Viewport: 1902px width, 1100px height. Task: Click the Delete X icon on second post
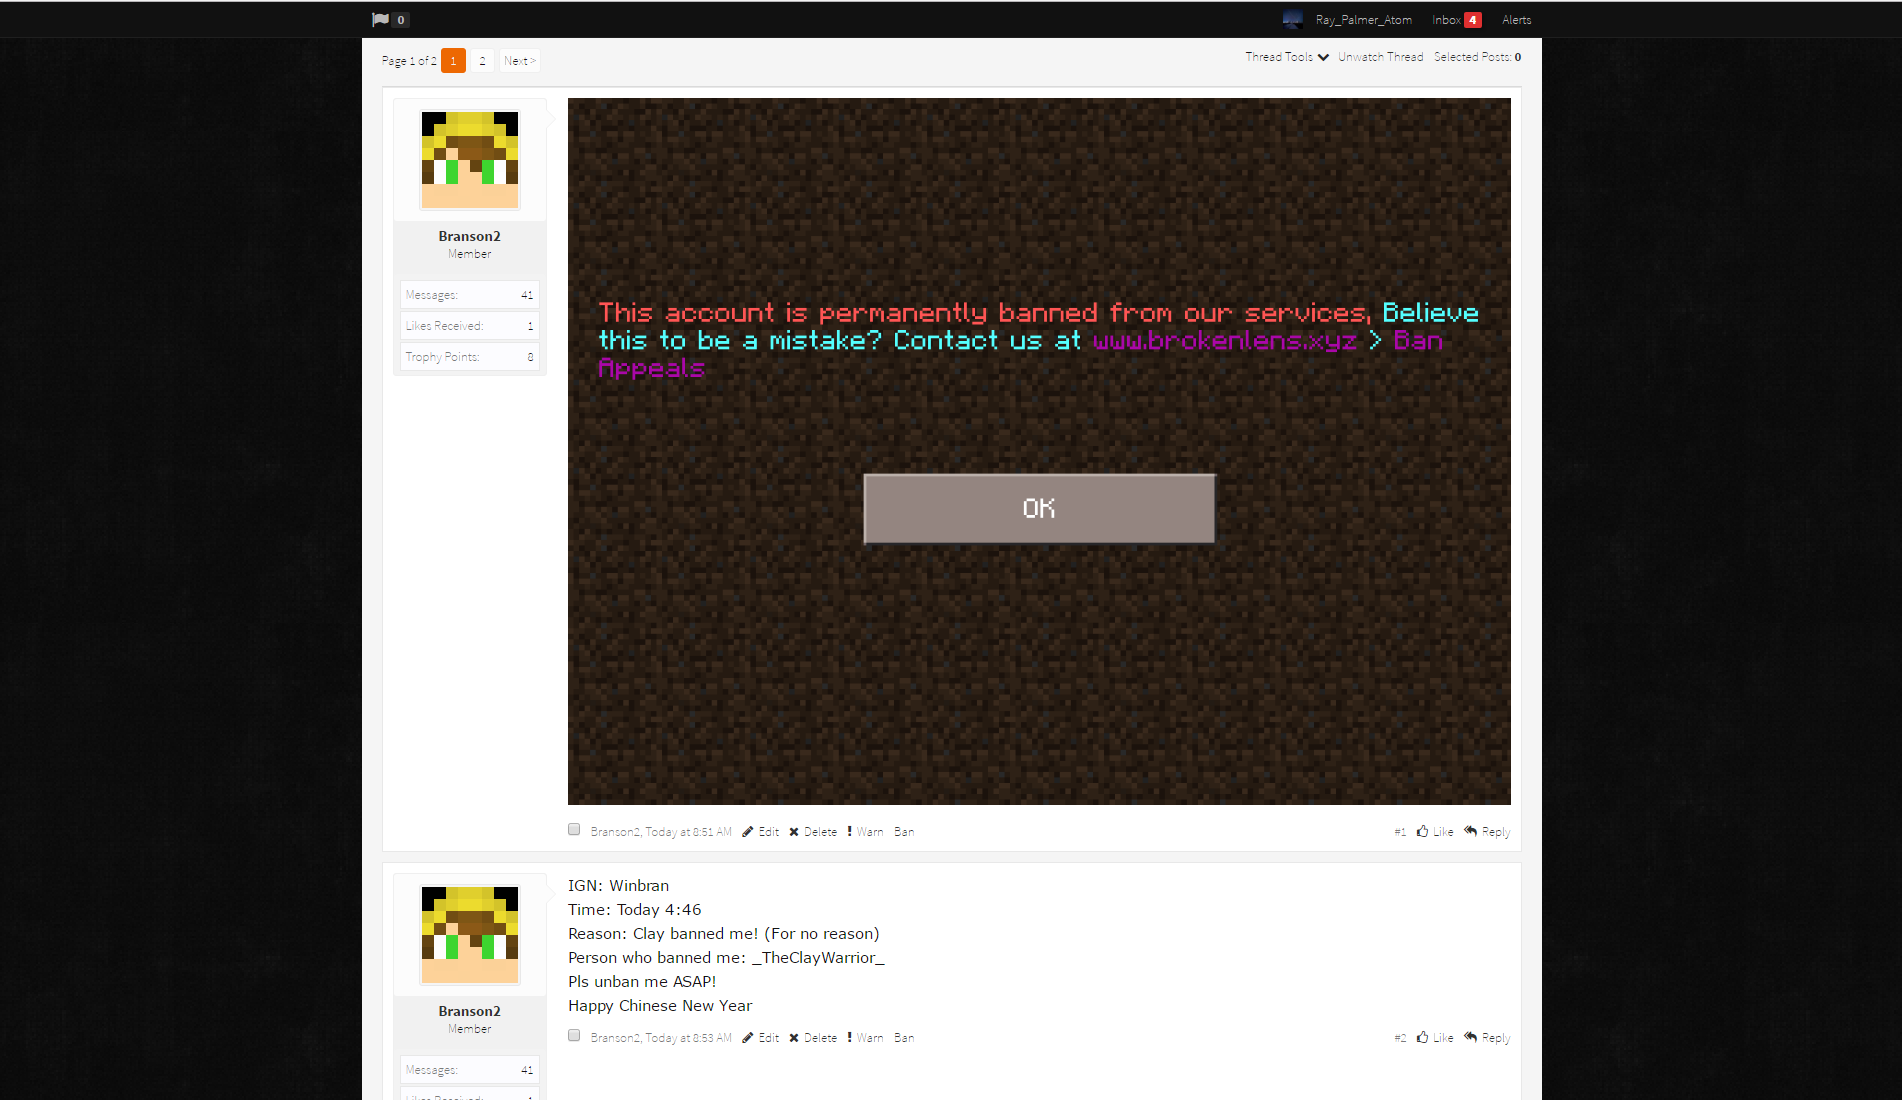[794, 1038]
